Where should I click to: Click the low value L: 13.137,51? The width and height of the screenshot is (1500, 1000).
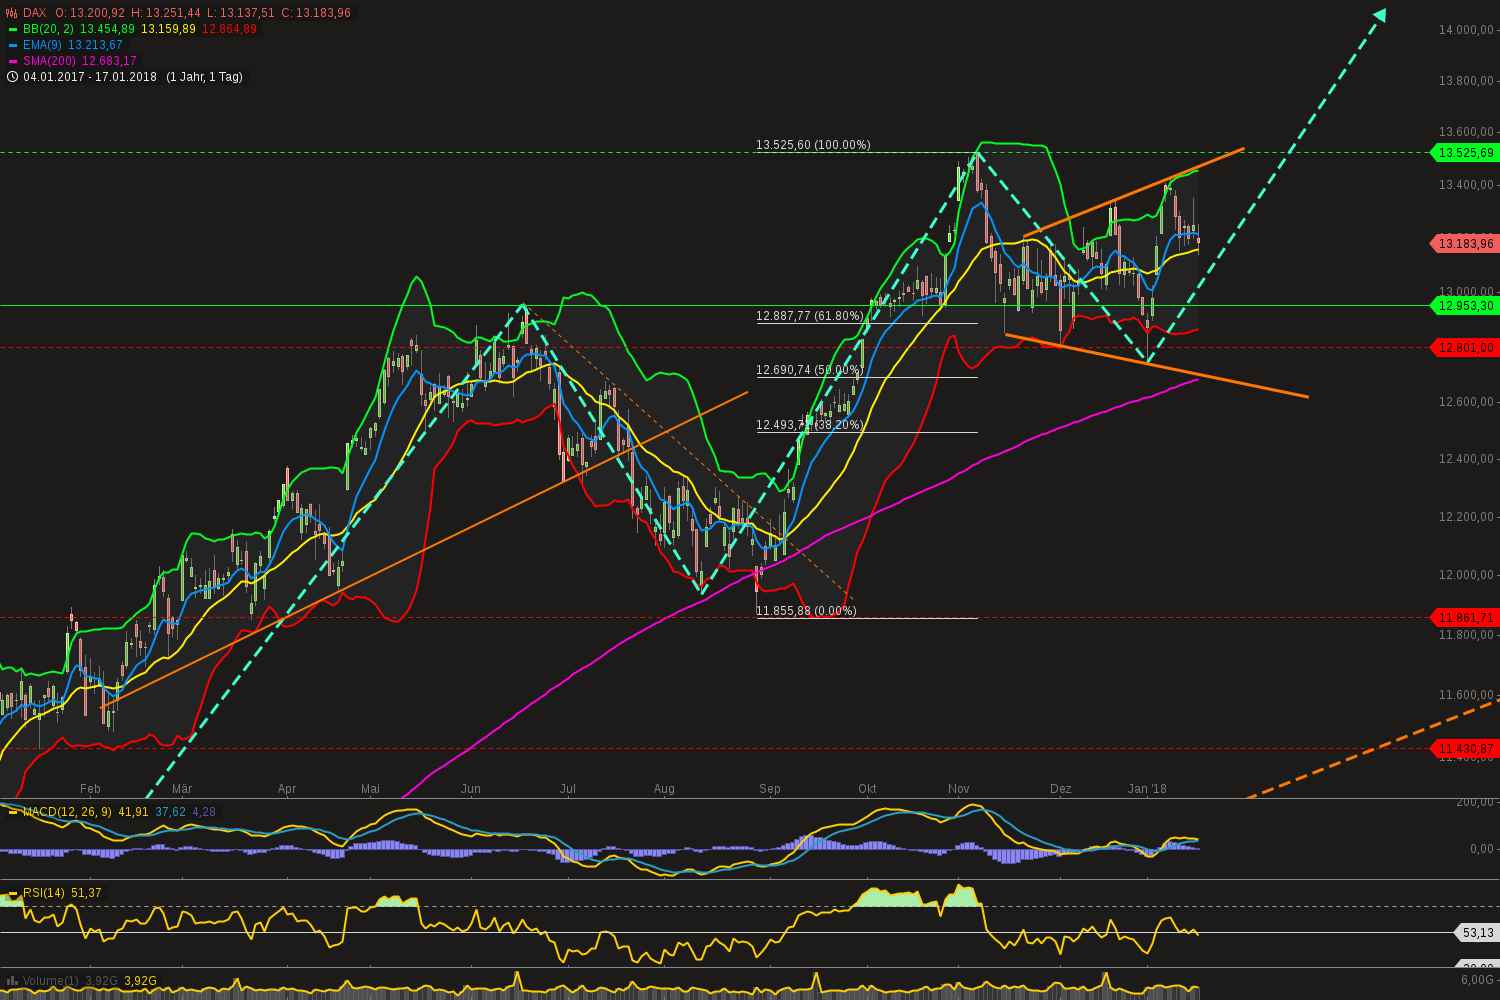(240, 13)
